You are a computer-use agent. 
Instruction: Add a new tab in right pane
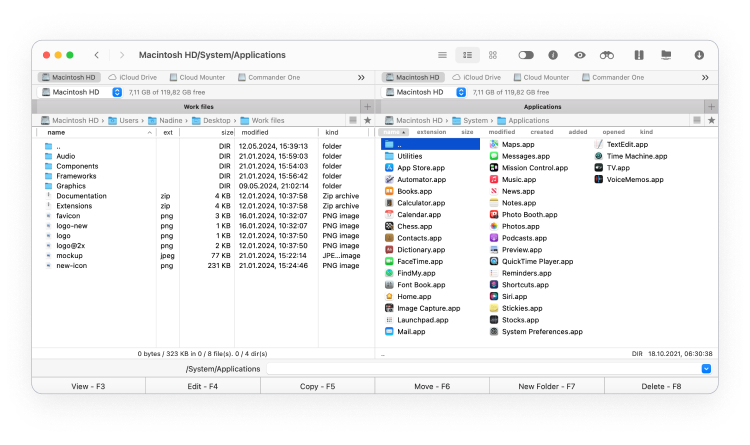click(x=711, y=106)
